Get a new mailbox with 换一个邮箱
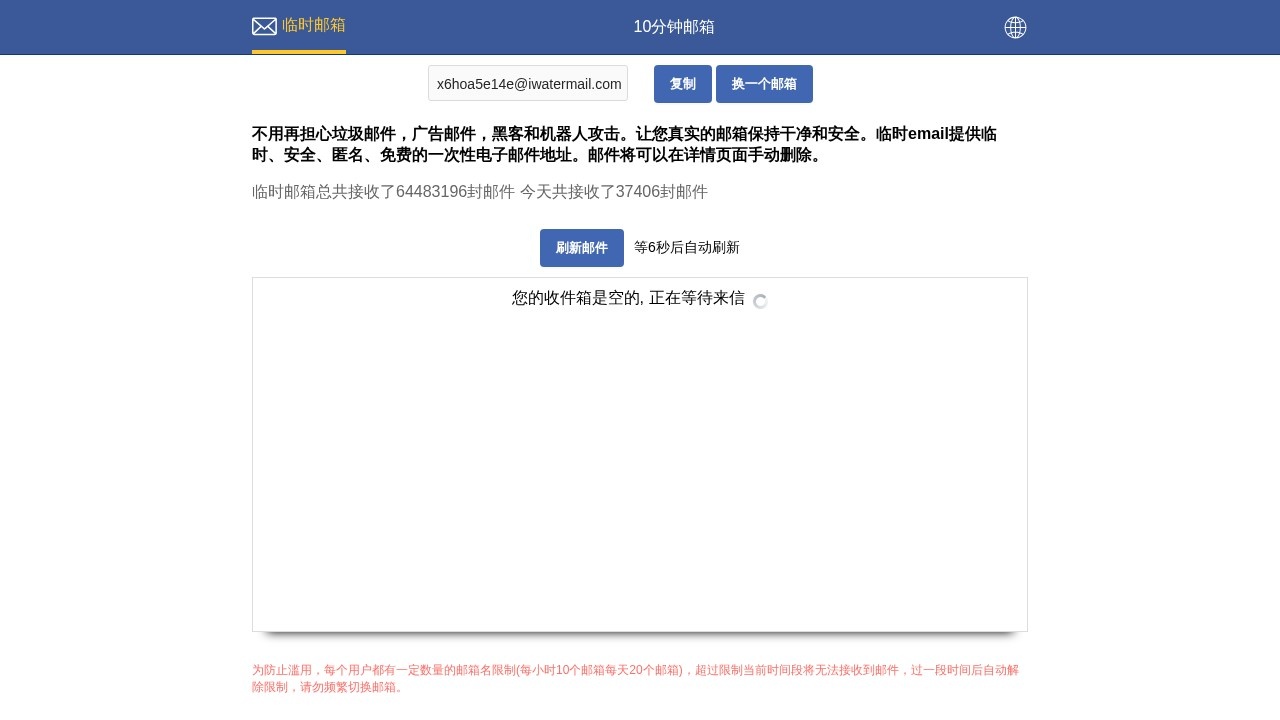The height and width of the screenshot is (720, 1280). (764, 84)
